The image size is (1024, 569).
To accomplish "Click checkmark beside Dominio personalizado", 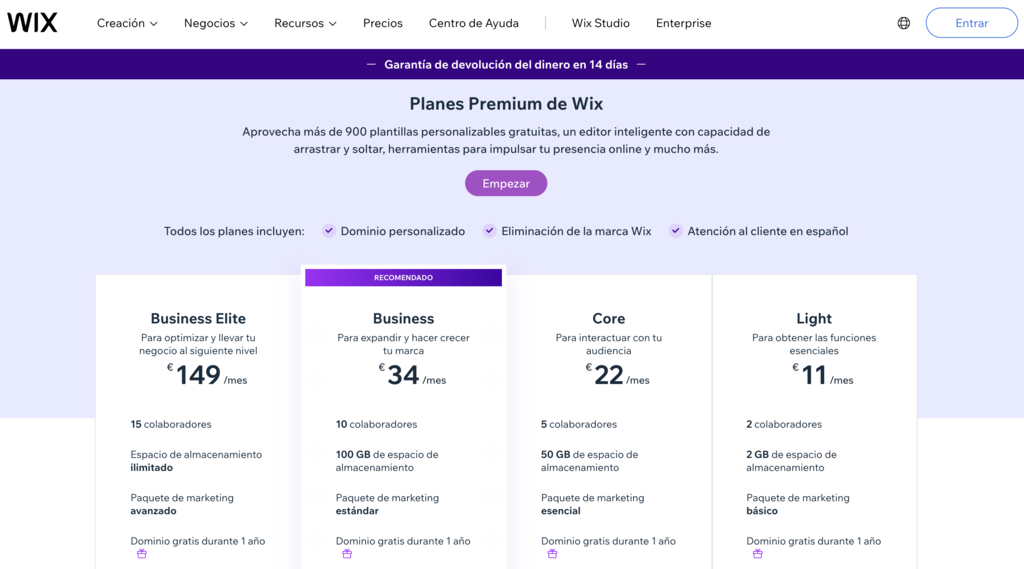I will click(329, 231).
